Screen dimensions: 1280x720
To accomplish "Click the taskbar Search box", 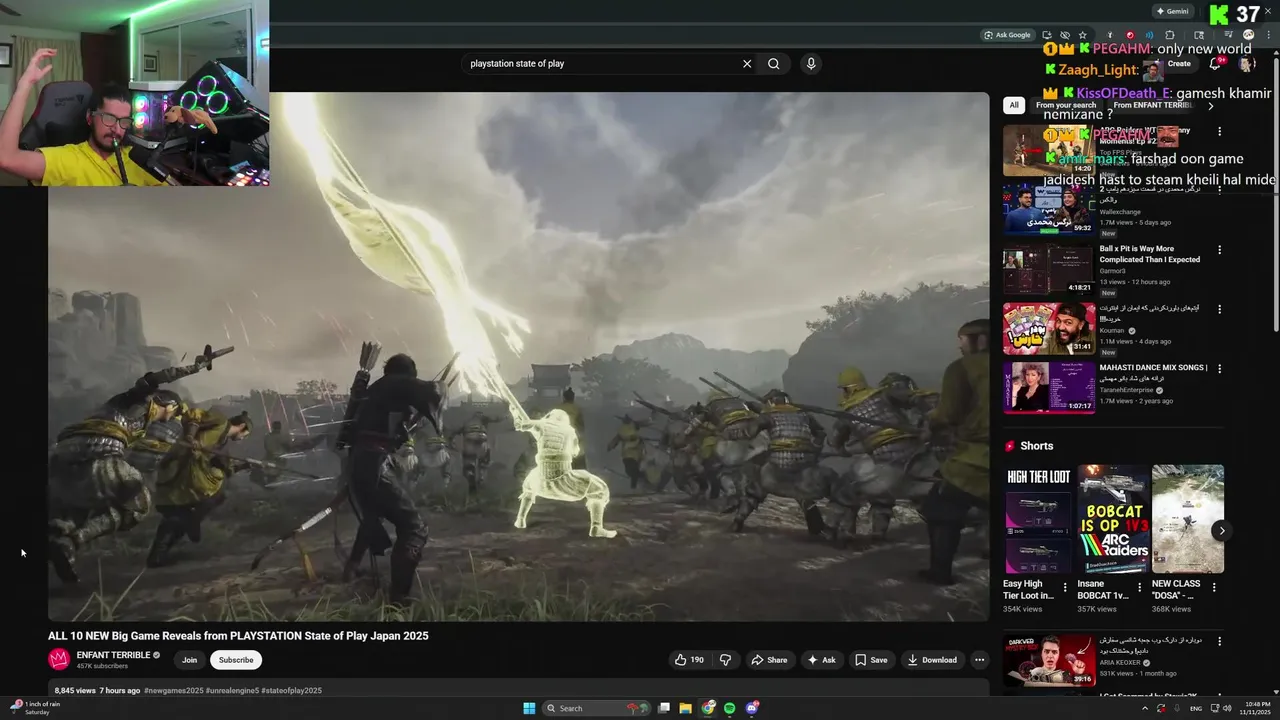I will point(595,708).
